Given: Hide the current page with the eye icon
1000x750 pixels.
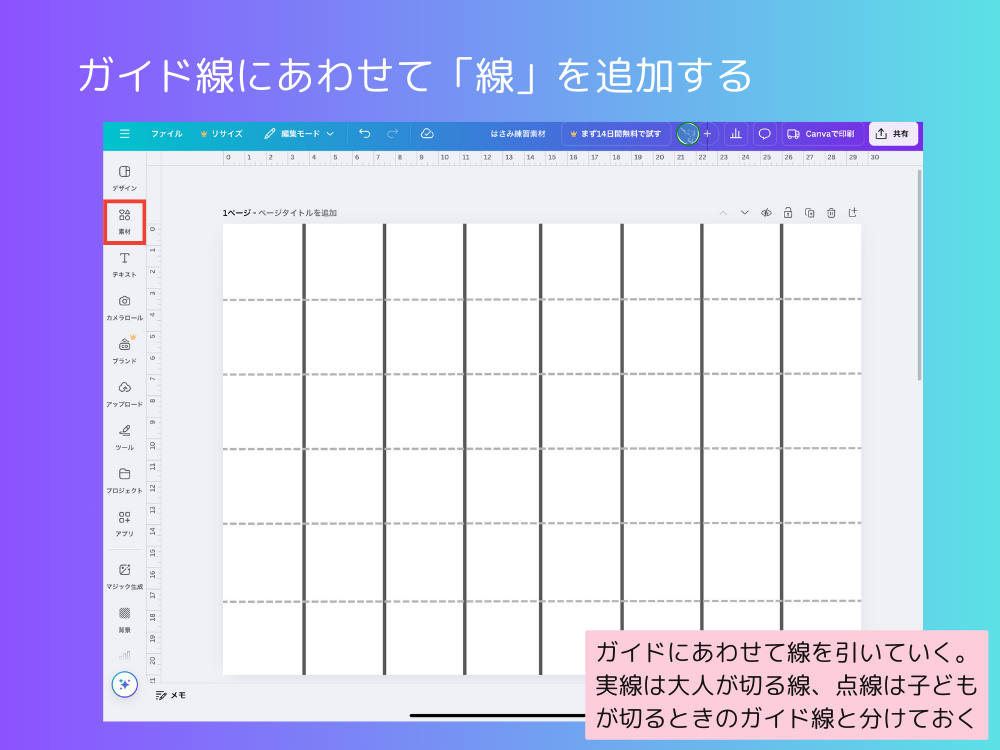Looking at the screenshot, I should [x=767, y=212].
